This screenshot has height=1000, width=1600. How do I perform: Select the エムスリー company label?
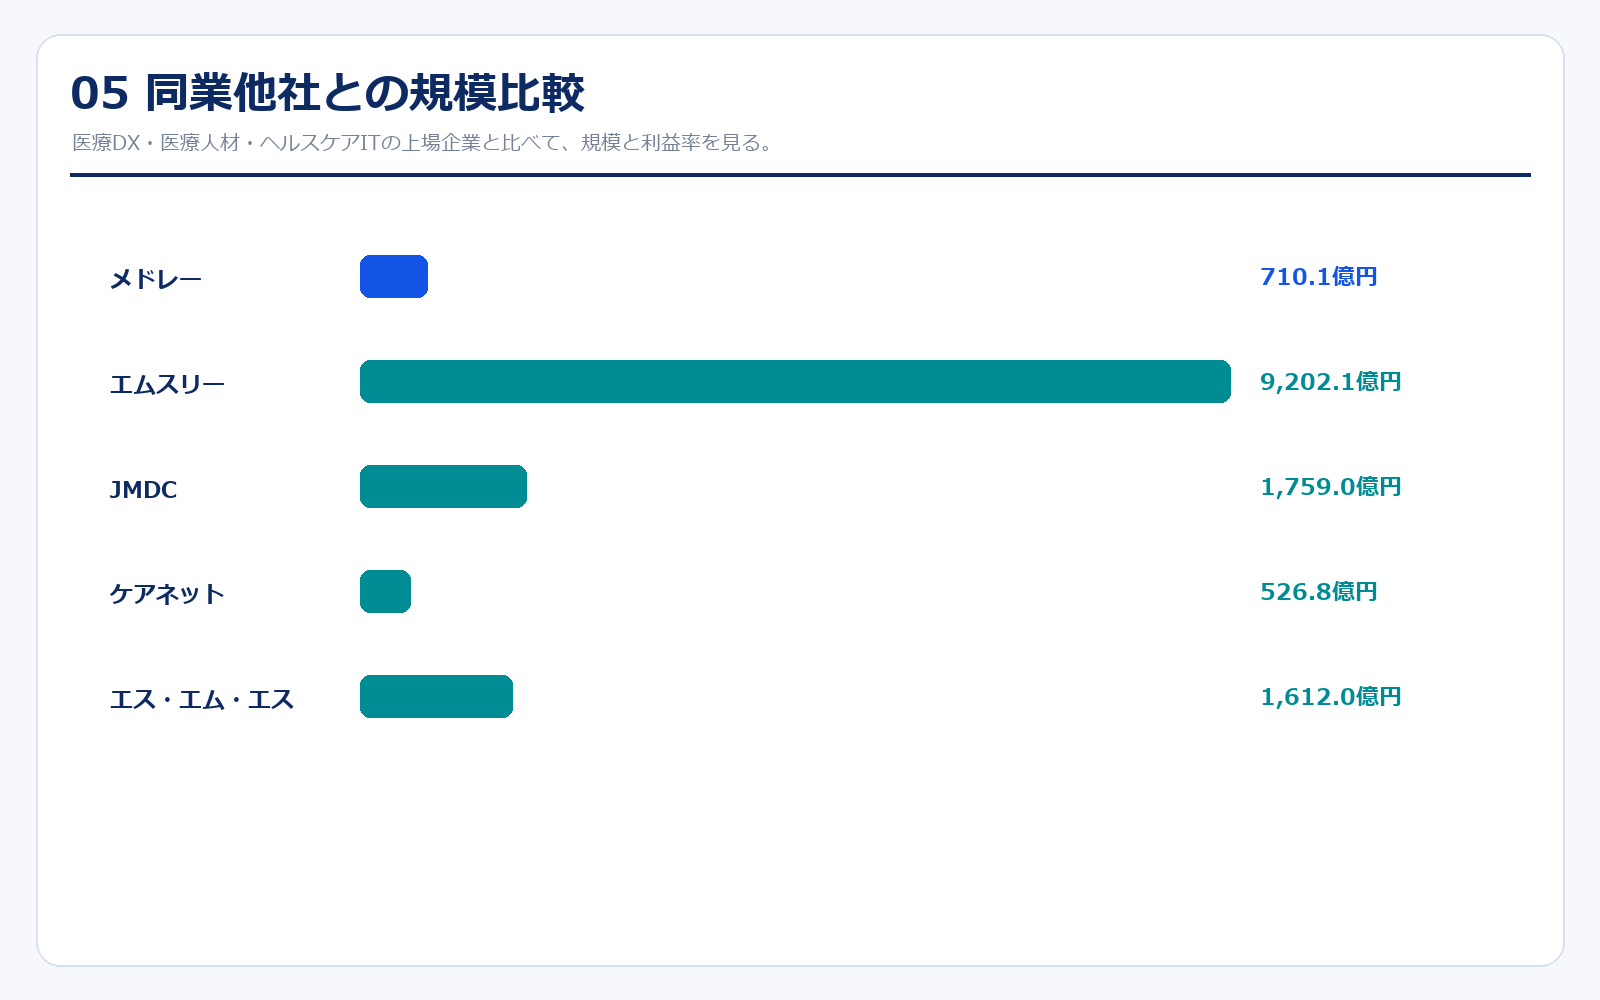click(x=167, y=384)
